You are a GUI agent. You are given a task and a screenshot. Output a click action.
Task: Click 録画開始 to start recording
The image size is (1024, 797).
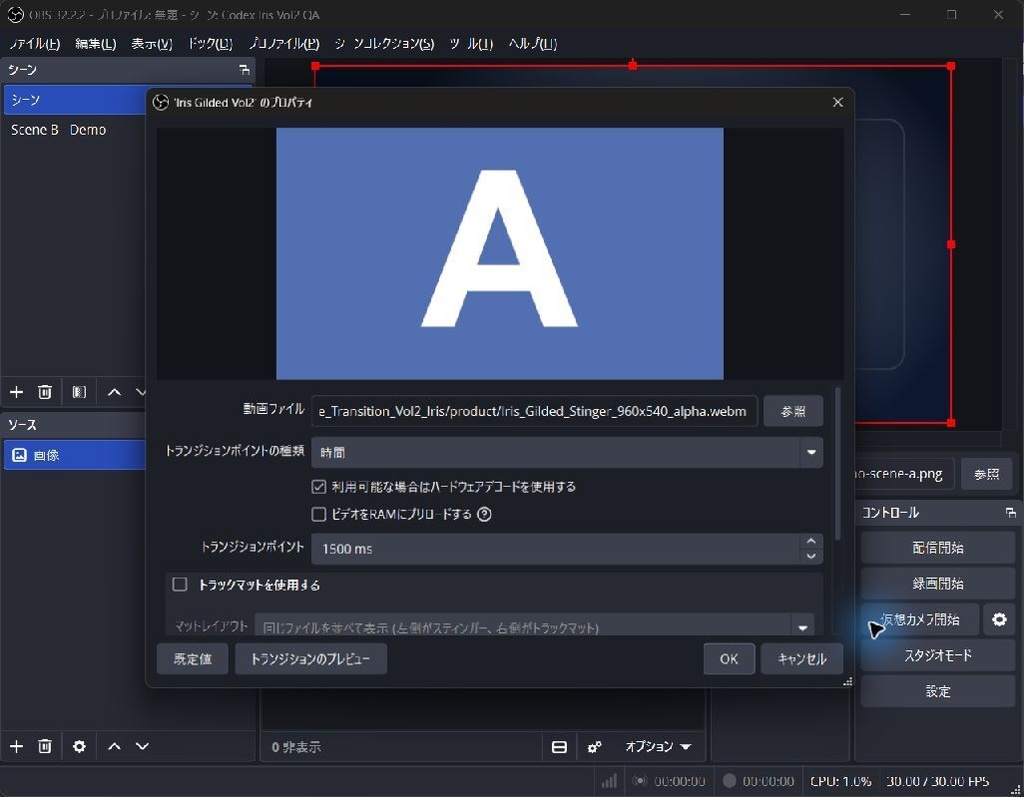click(x=938, y=583)
